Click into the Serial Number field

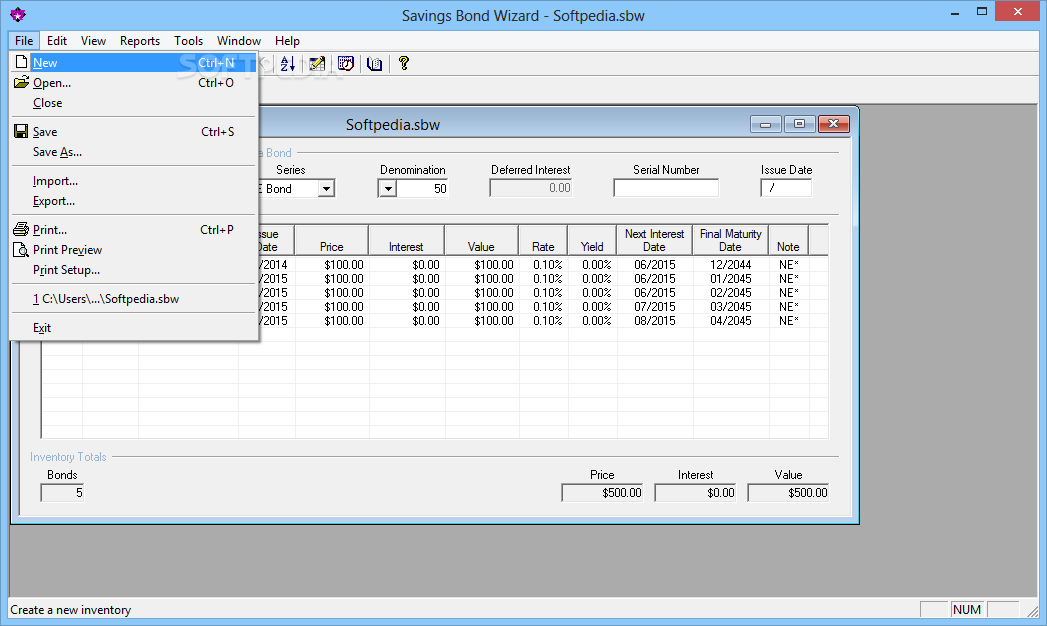point(666,188)
